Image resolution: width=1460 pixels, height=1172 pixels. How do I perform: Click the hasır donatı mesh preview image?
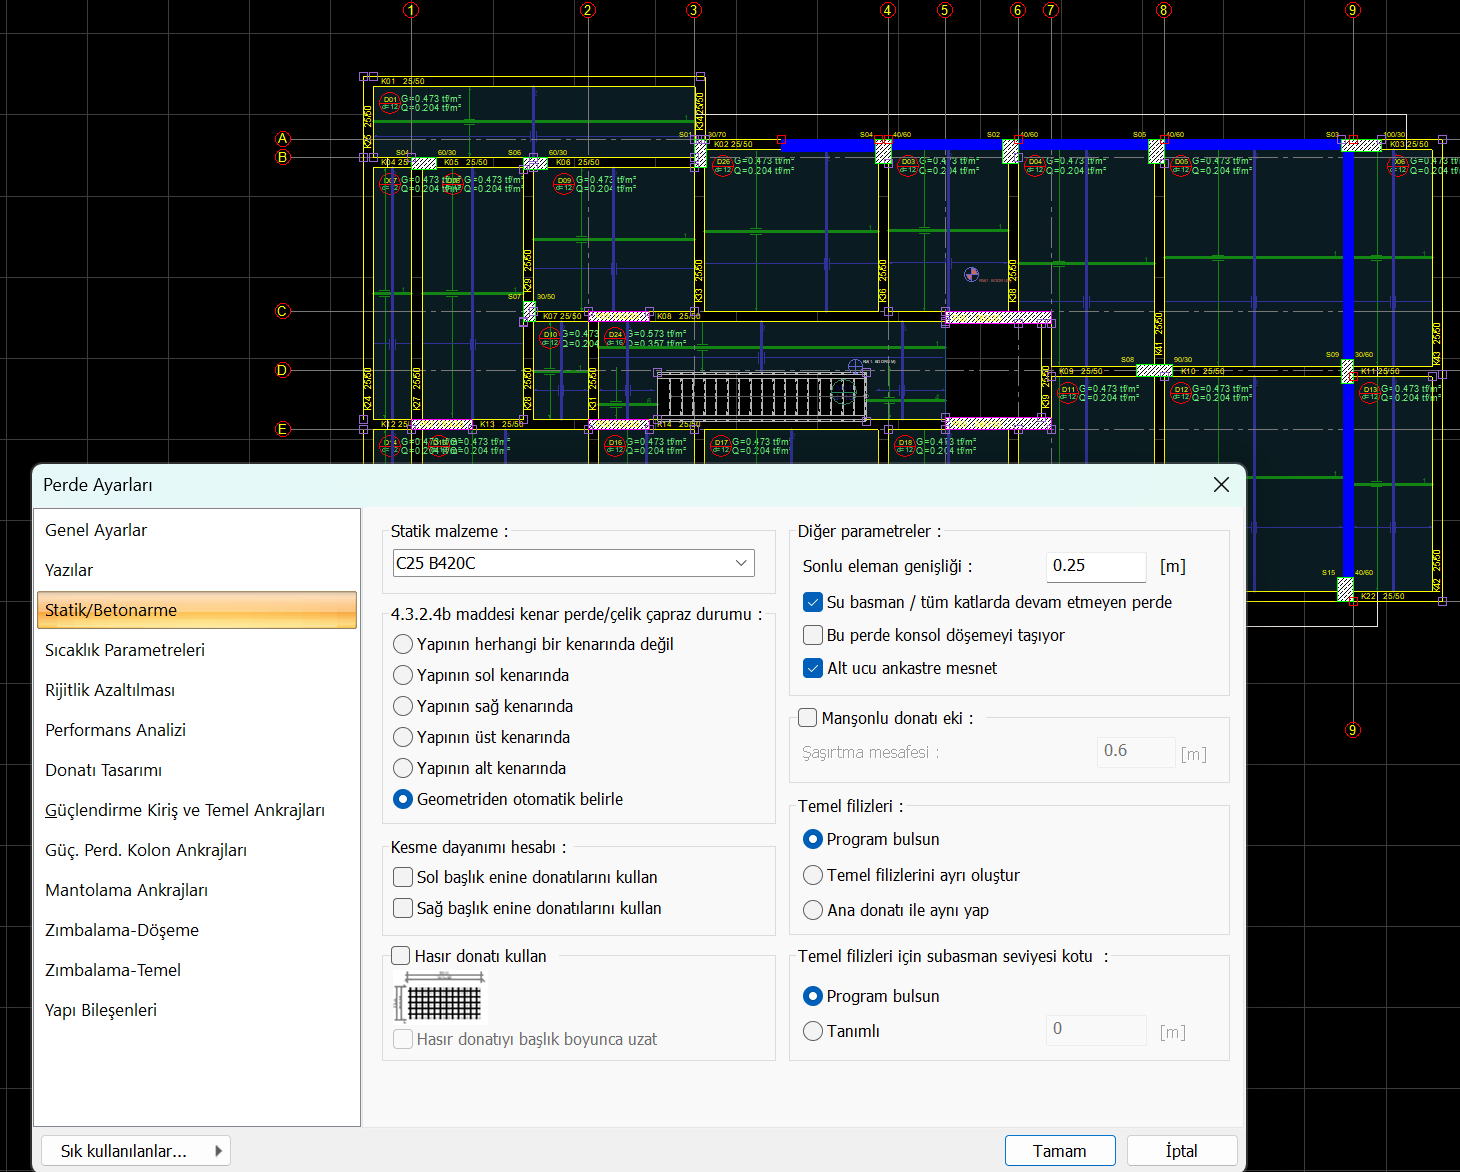click(438, 998)
